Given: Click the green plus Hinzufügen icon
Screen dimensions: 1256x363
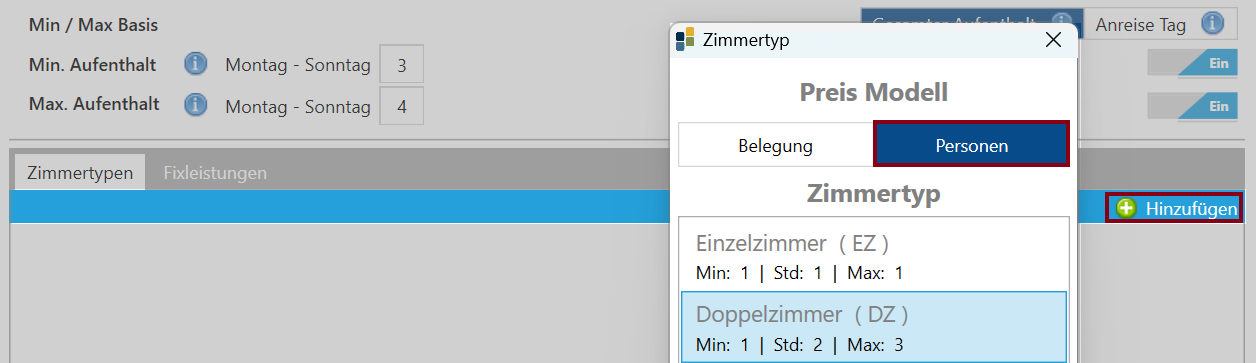Looking at the screenshot, I should click(x=1127, y=208).
